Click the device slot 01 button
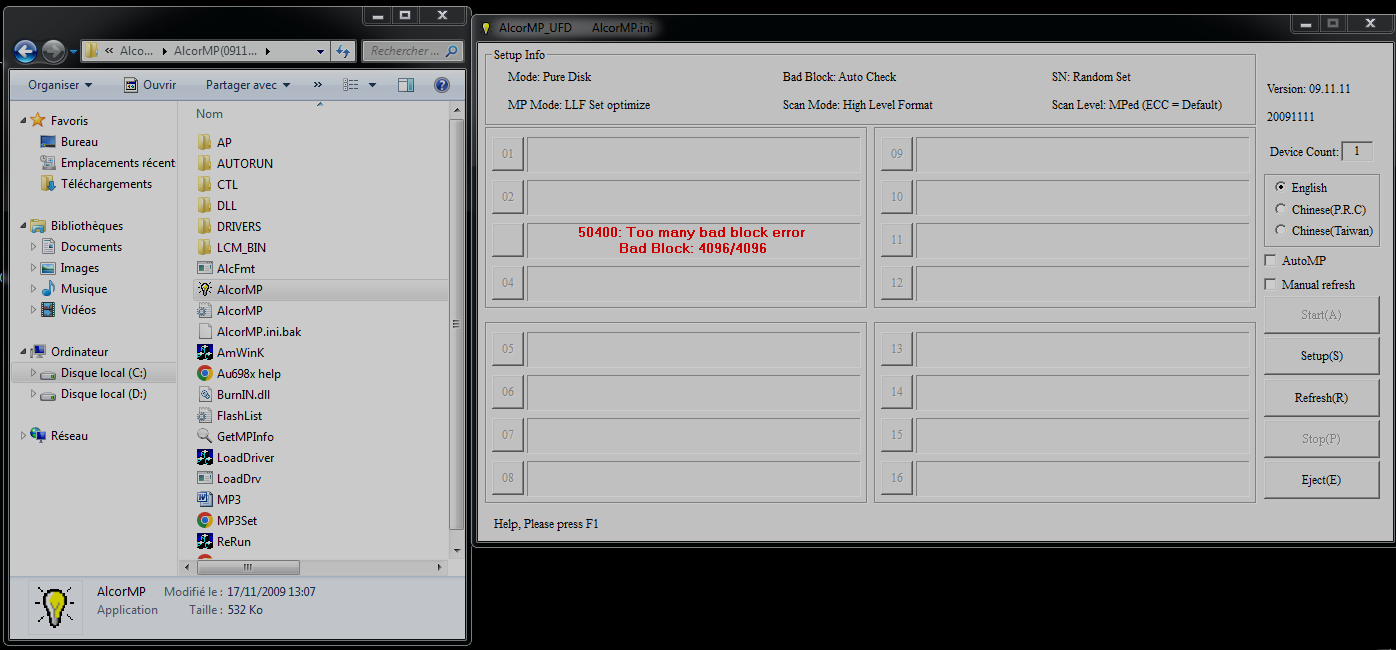 [x=508, y=154]
